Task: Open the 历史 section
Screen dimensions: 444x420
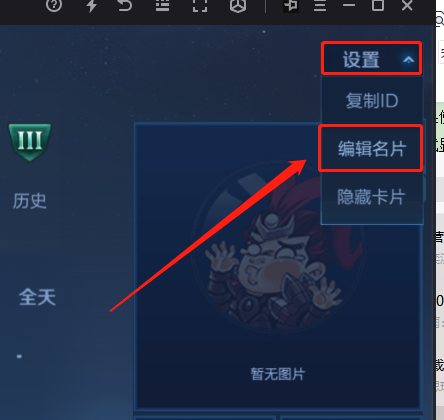Action: 30,201
